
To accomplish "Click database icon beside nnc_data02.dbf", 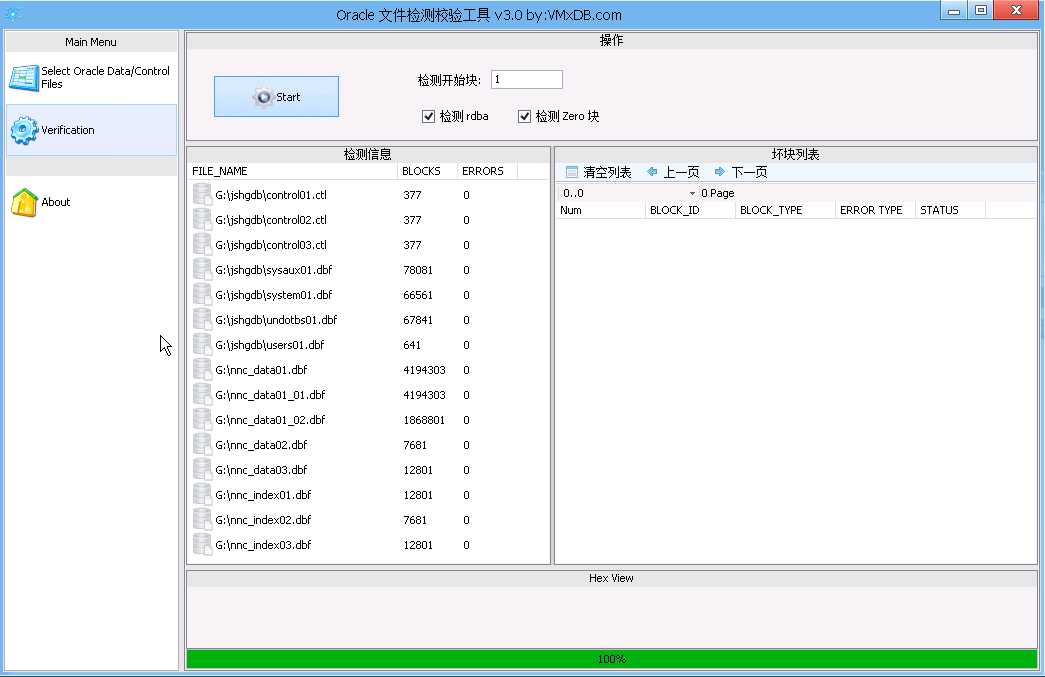I will (202, 444).
